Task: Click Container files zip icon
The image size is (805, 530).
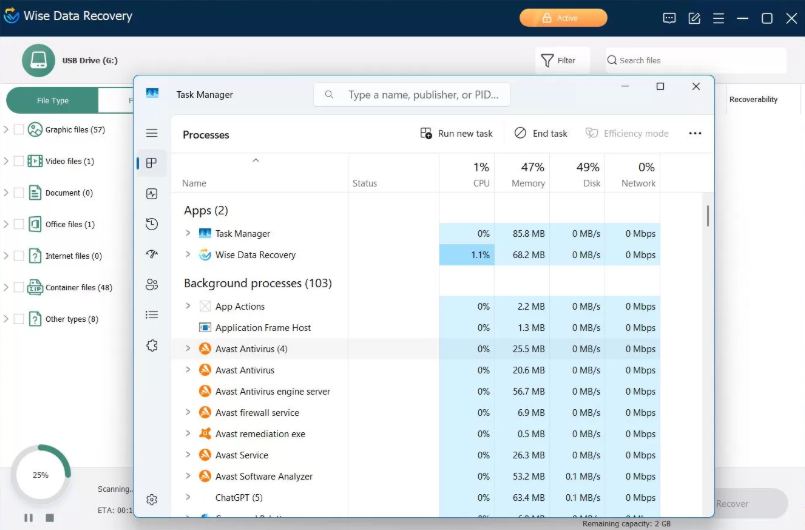Action: (x=35, y=287)
